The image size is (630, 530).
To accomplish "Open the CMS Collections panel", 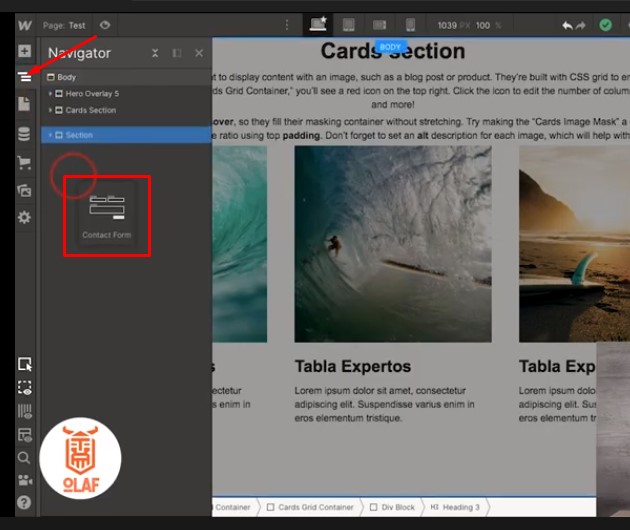I will click(24, 134).
